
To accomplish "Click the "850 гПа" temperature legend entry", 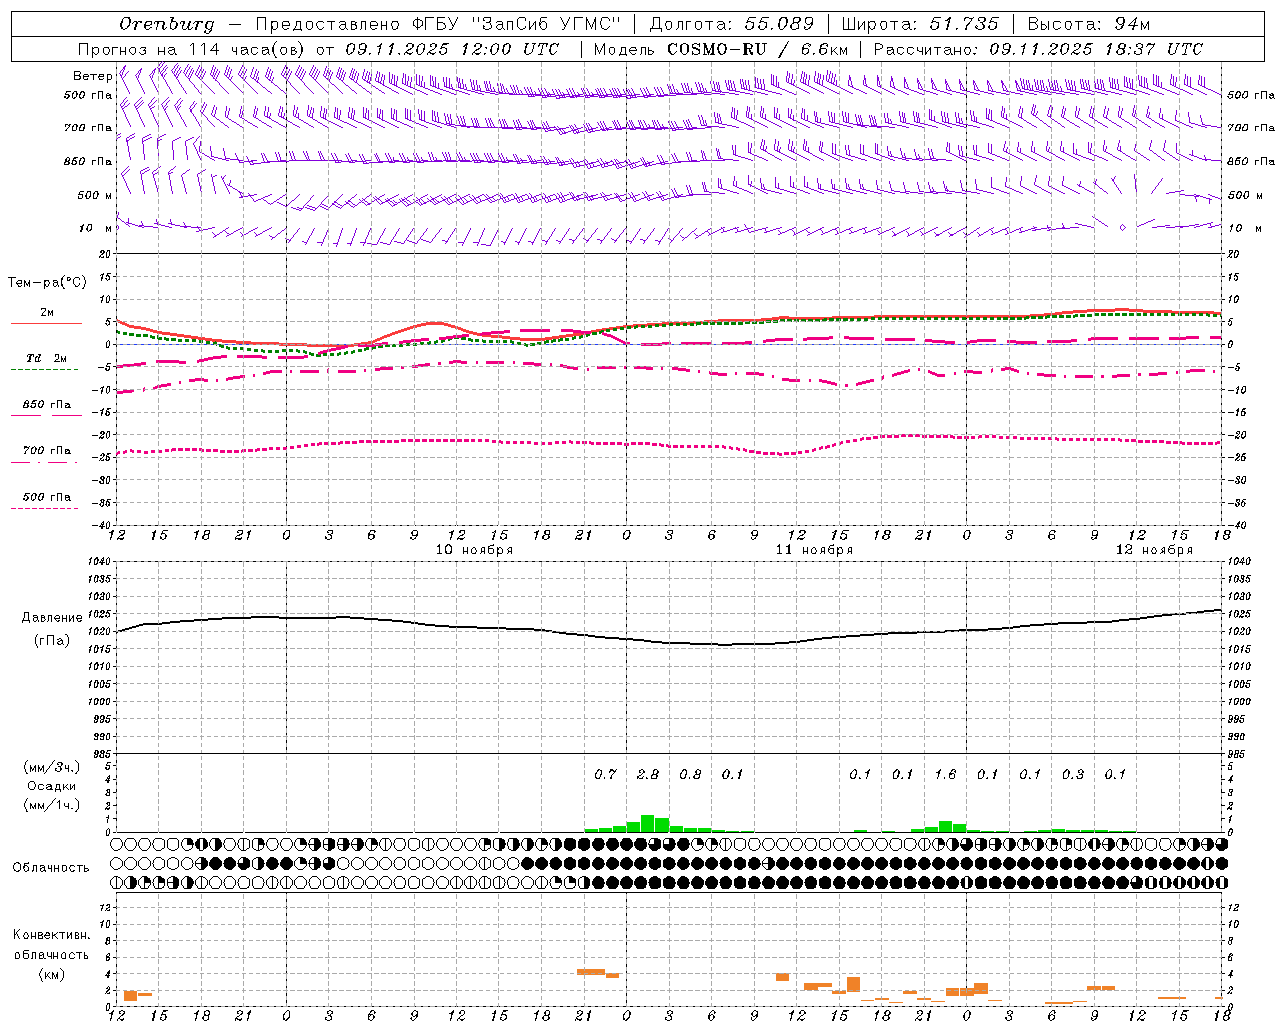I will (46, 405).
